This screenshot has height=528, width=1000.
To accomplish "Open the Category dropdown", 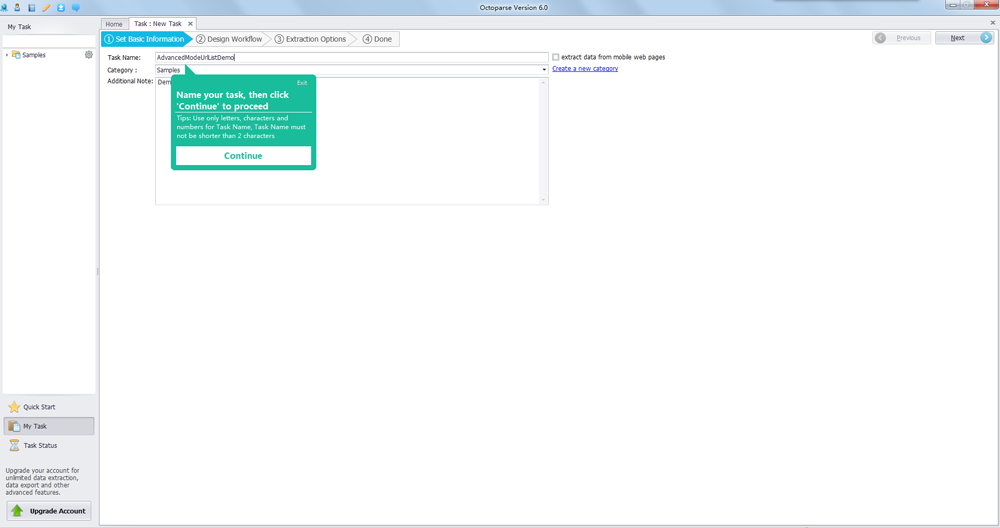I will [x=544, y=70].
